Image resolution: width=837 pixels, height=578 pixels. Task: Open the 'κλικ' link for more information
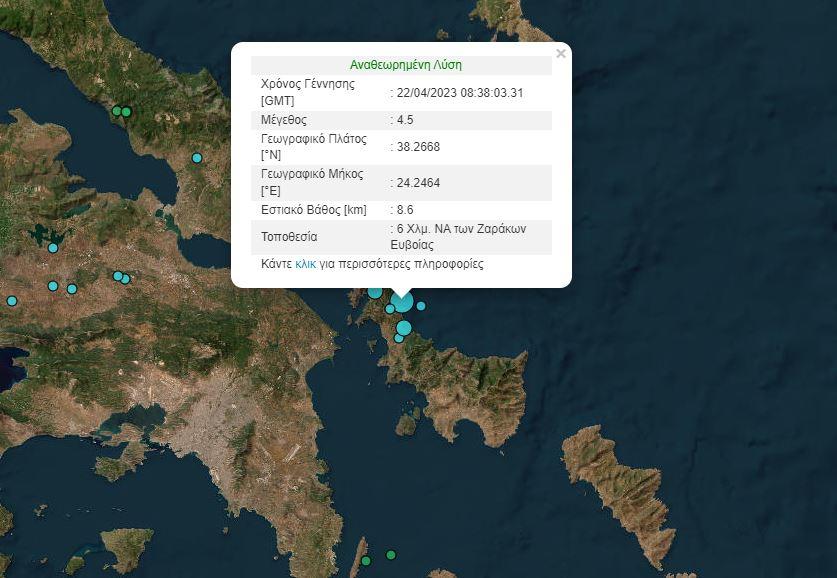305,265
